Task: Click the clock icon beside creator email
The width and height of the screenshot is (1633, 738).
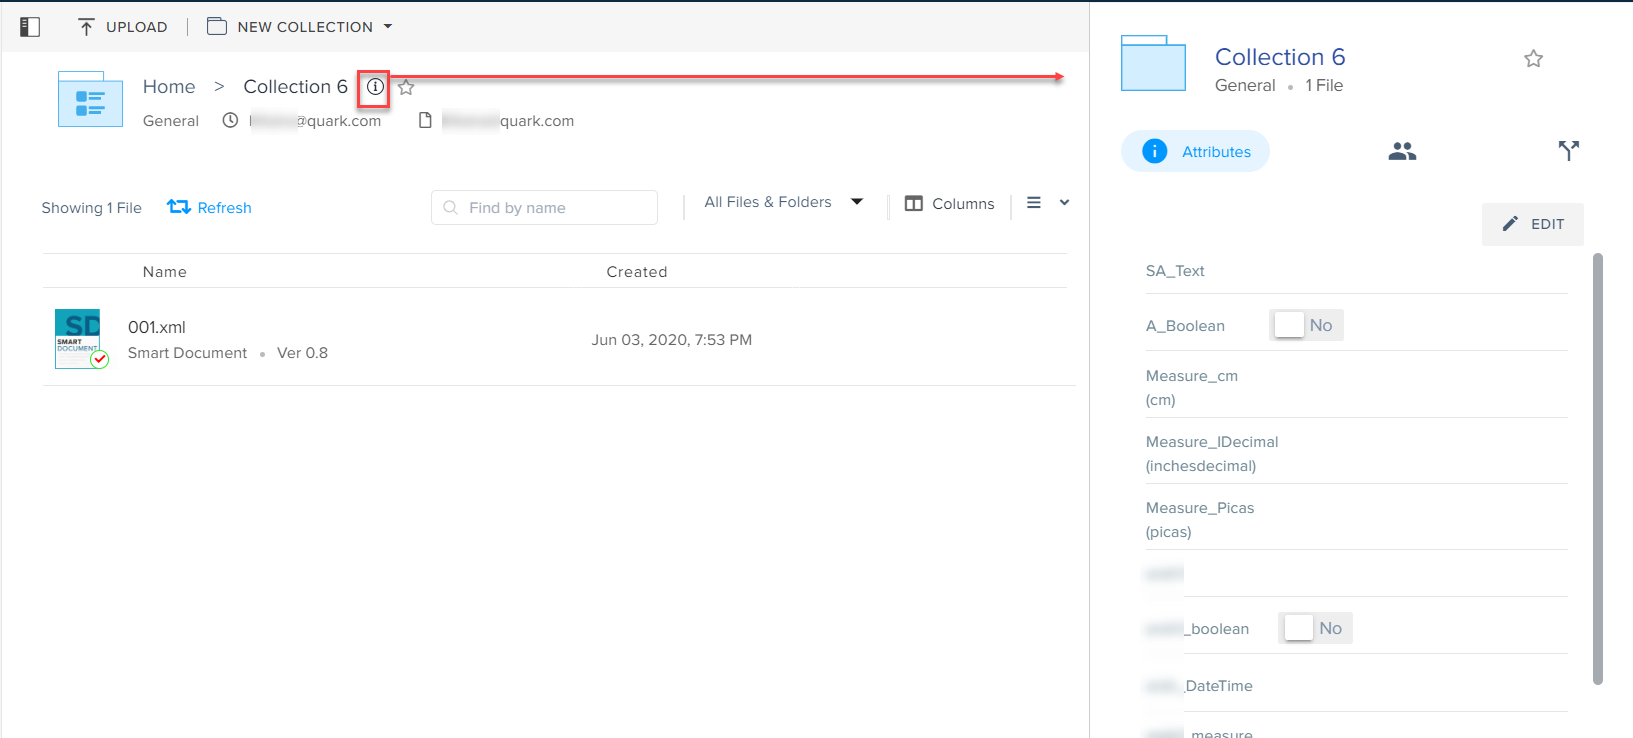Action: point(230,120)
